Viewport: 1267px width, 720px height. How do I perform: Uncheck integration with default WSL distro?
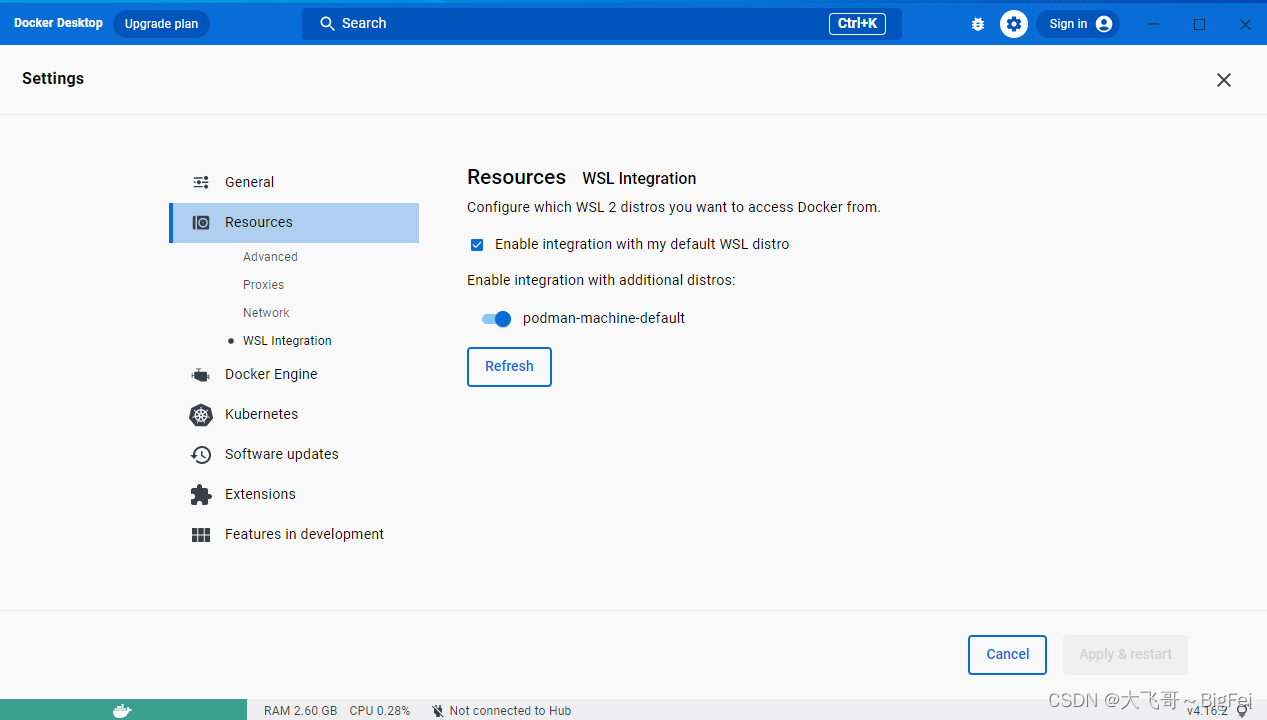[477, 244]
